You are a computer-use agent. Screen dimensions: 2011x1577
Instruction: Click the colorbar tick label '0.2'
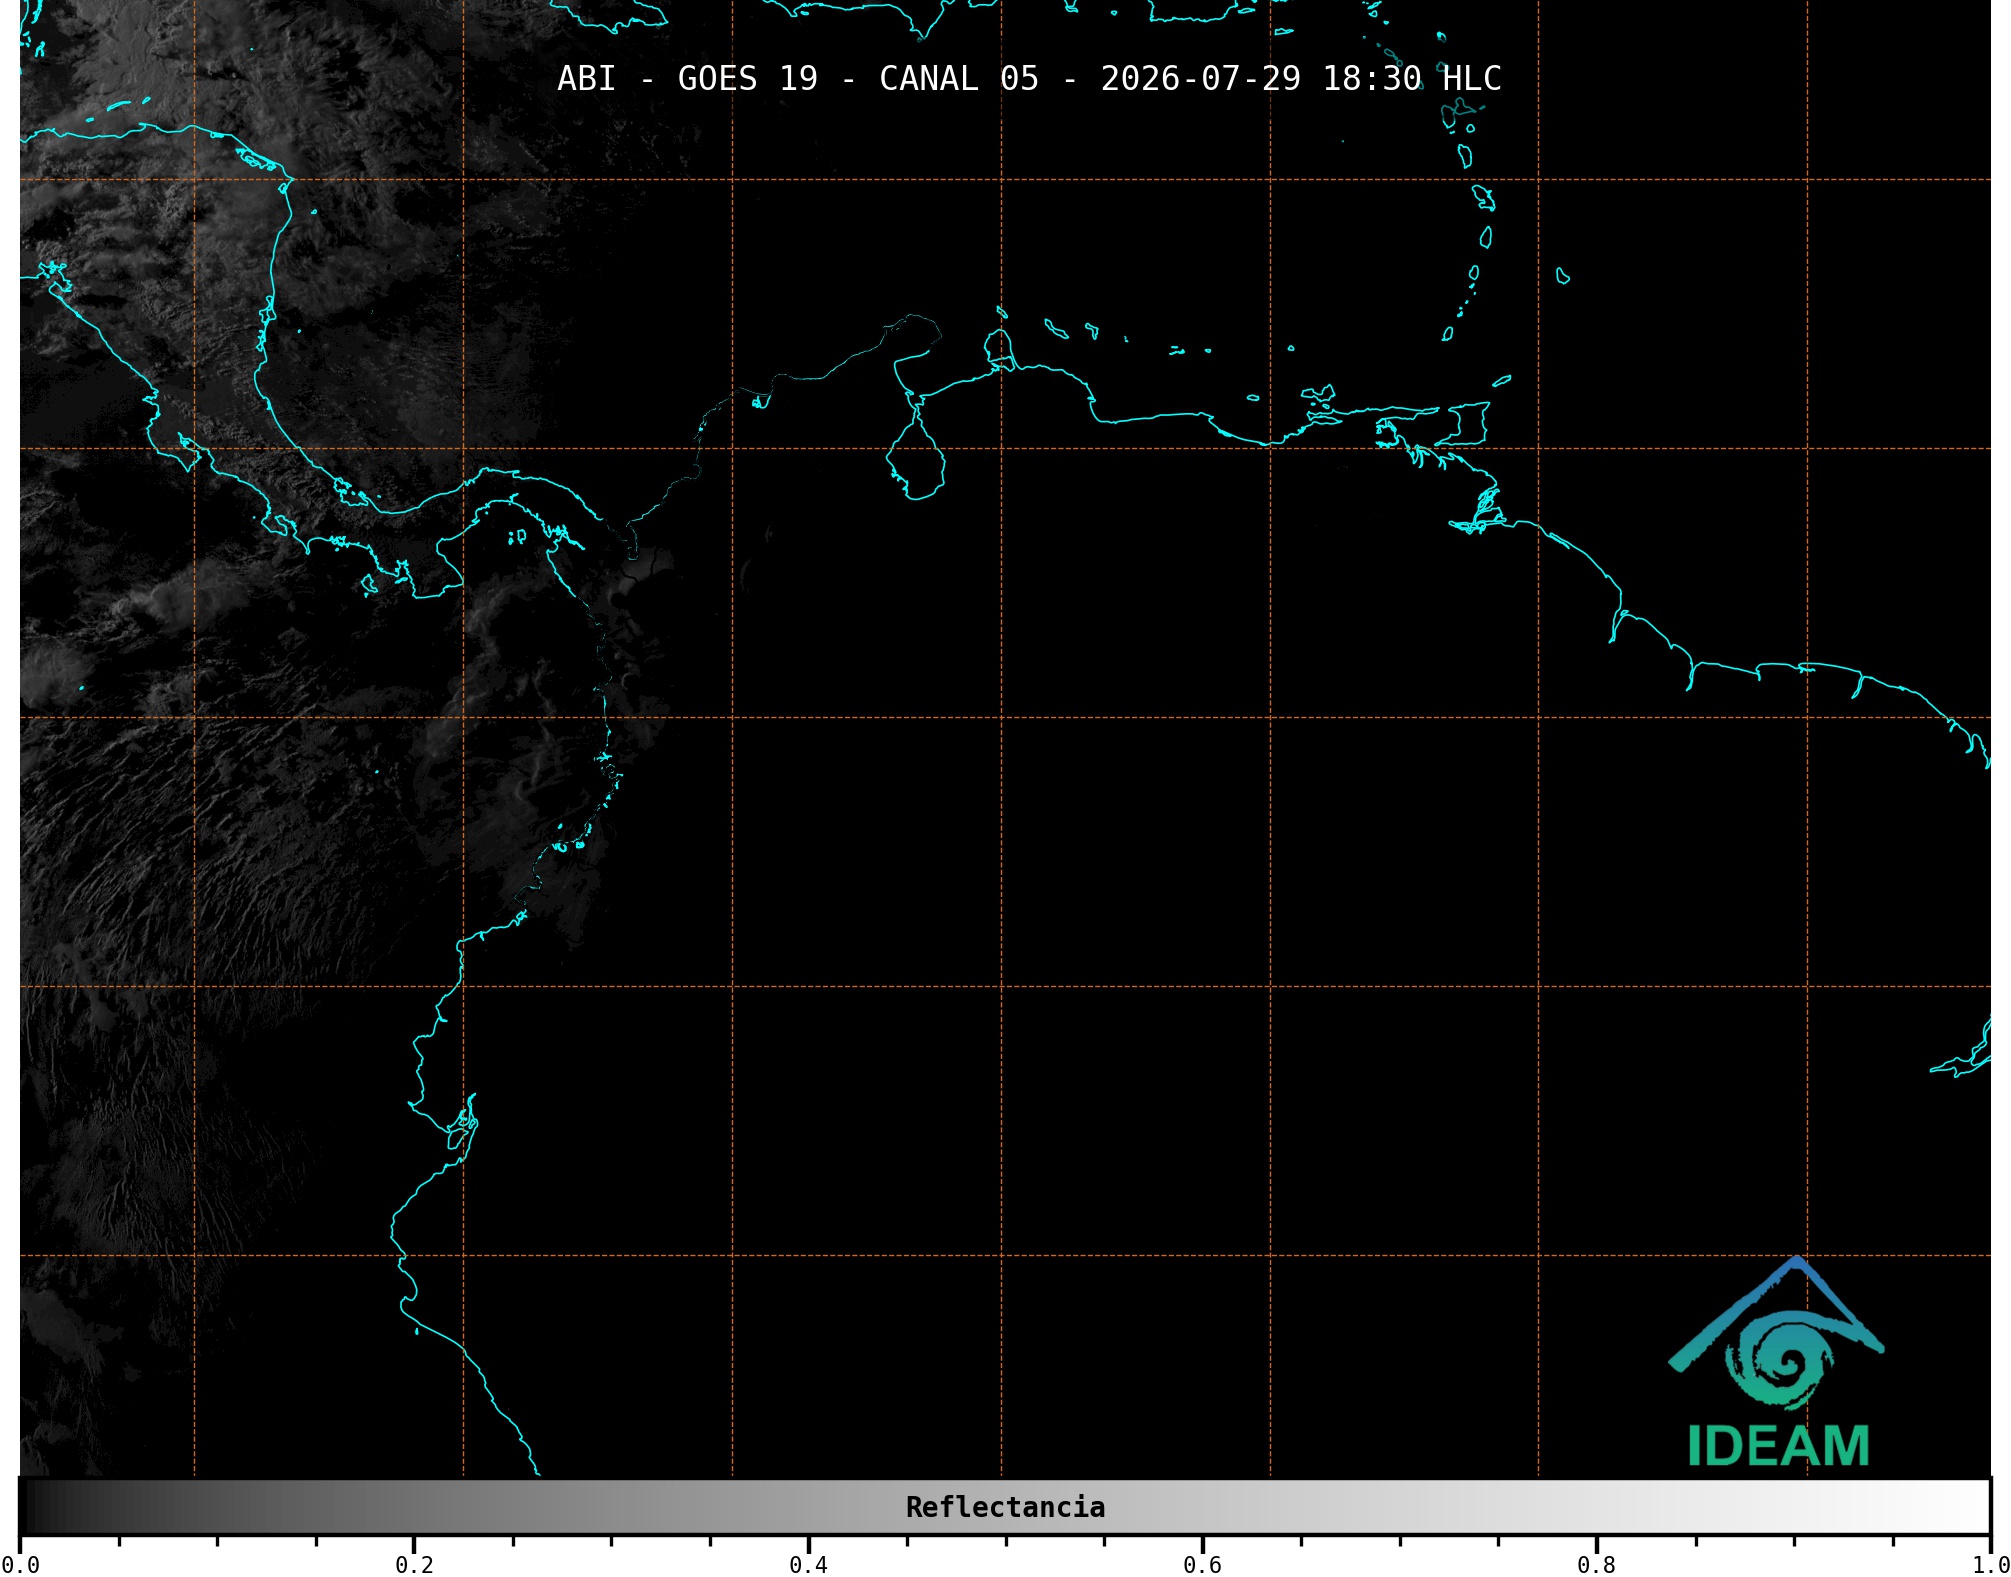coord(414,1565)
